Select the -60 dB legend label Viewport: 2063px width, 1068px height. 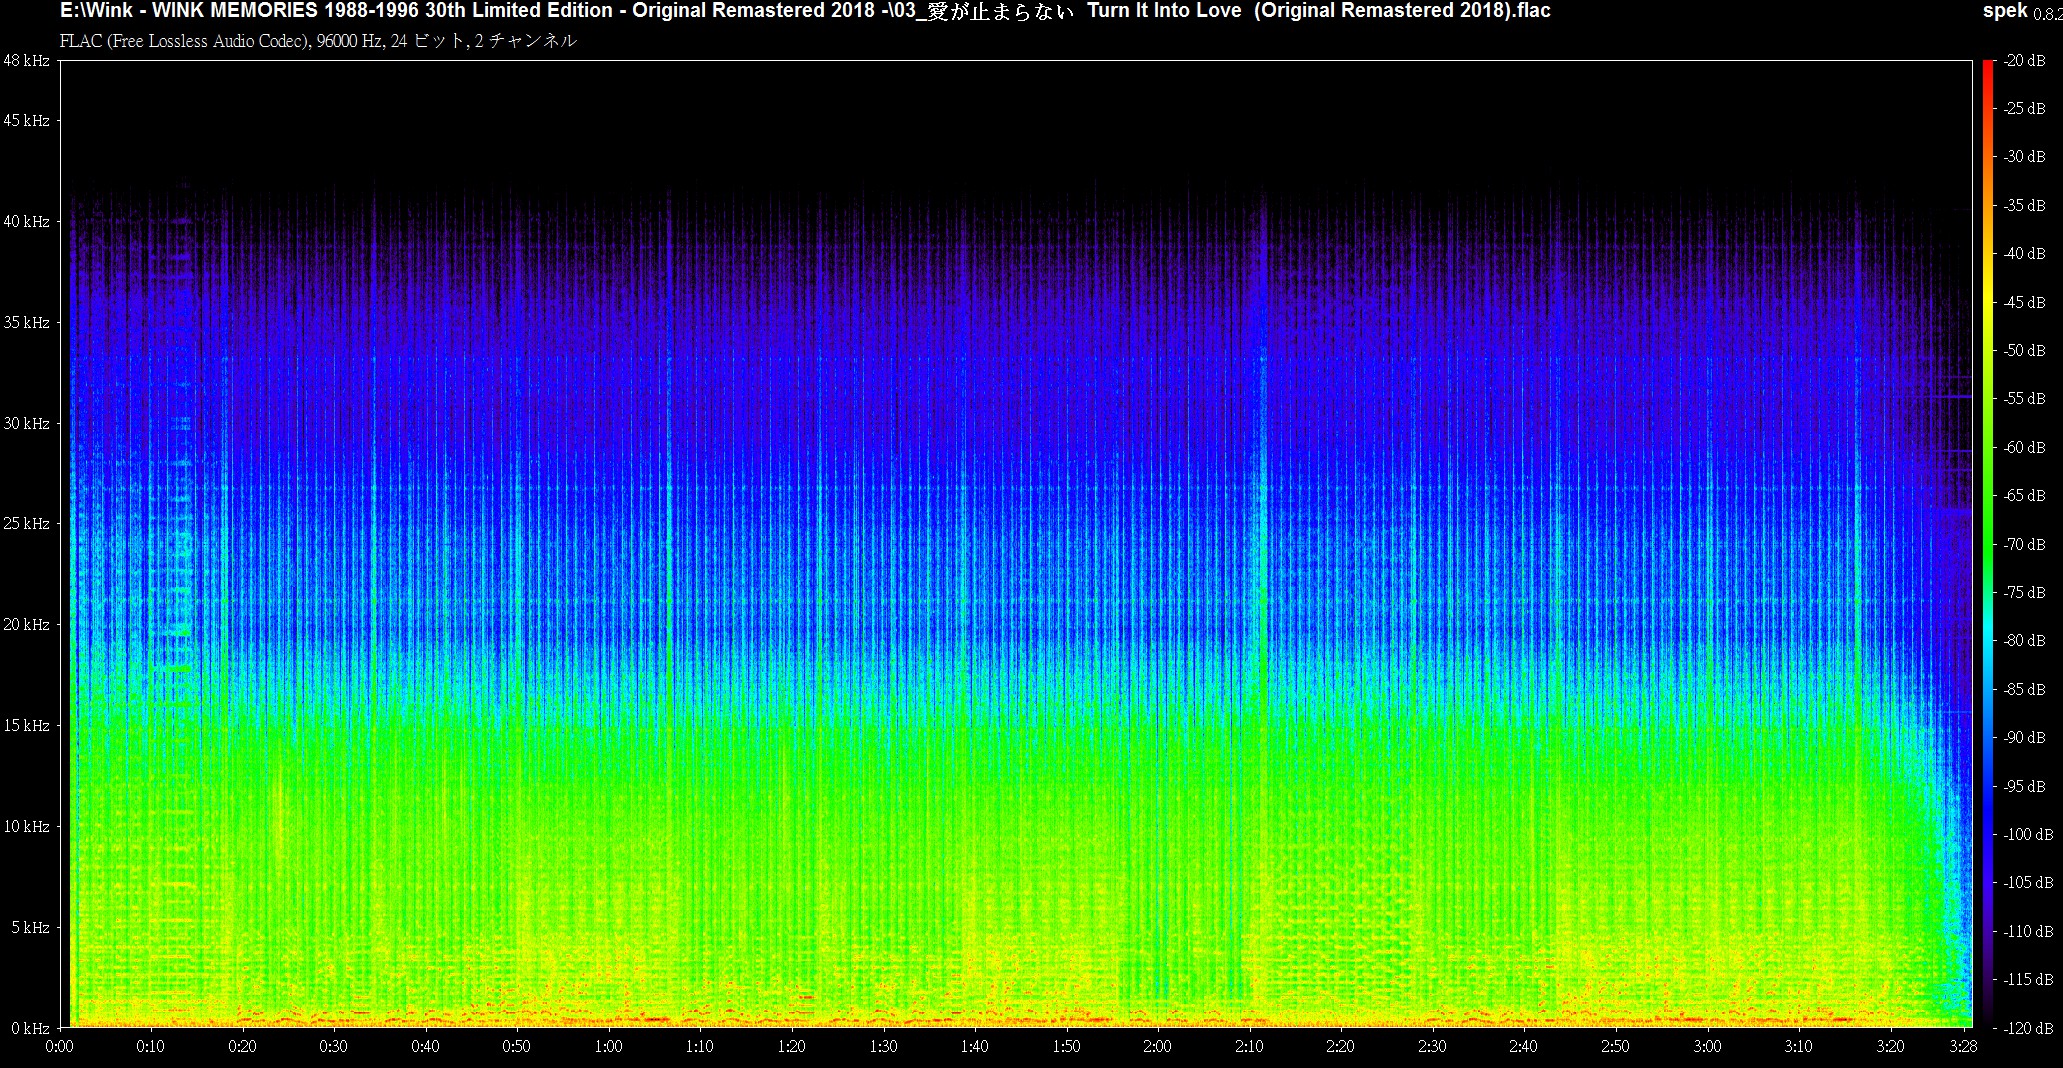click(x=2025, y=447)
